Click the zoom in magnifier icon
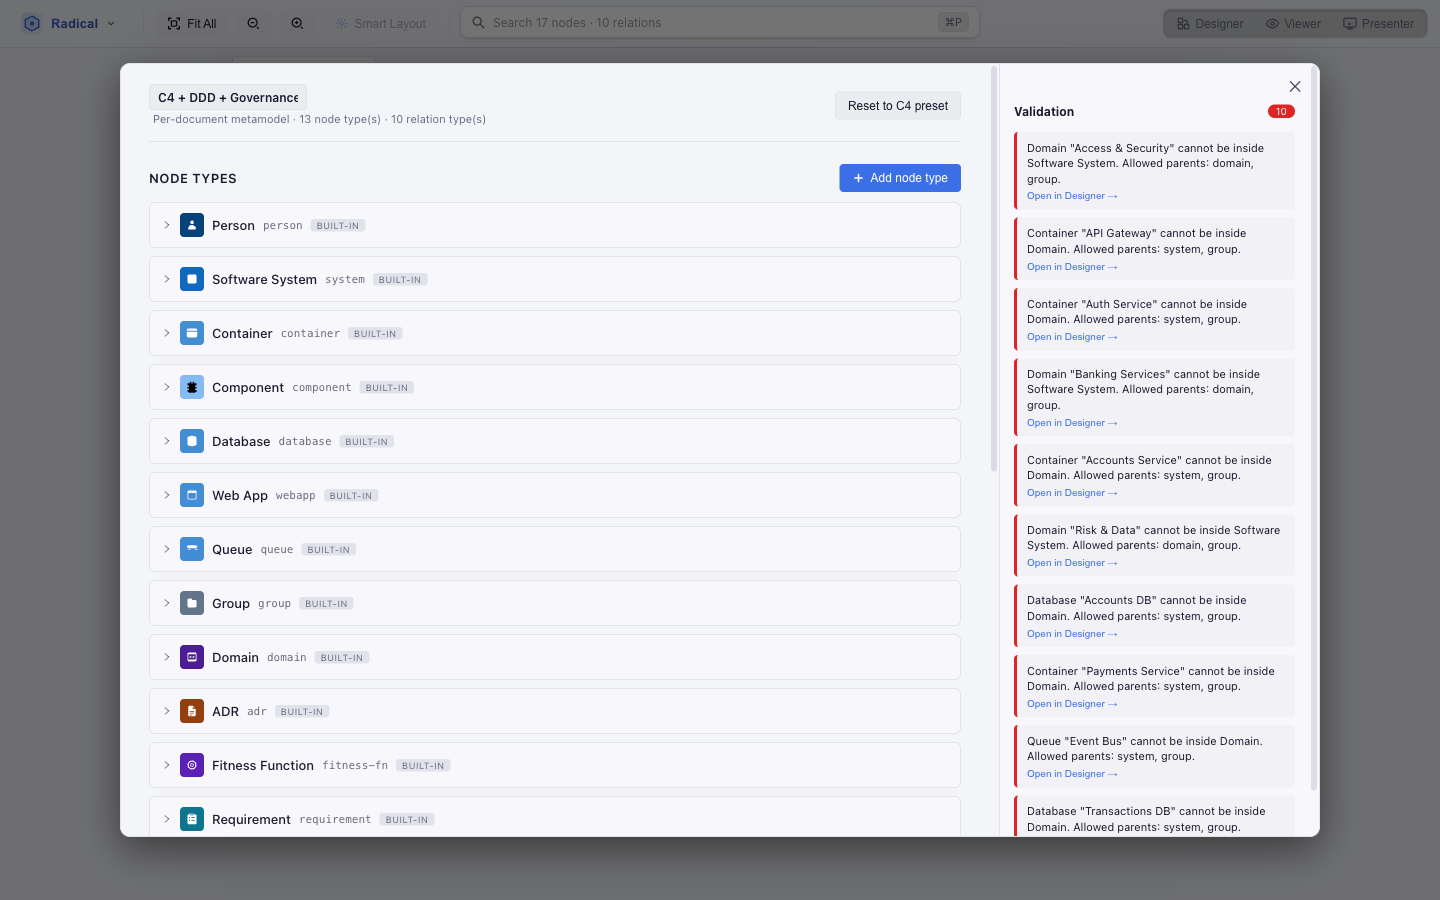Viewport: 1440px width, 900px height. coord(297,23)
